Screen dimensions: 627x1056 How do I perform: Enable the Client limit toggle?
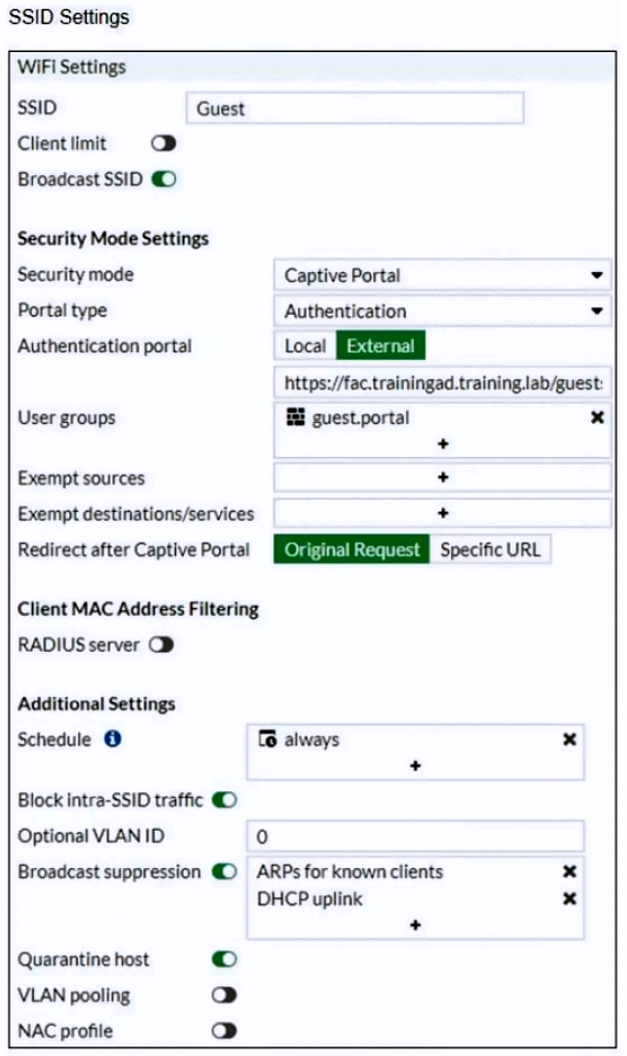point(163,144)
